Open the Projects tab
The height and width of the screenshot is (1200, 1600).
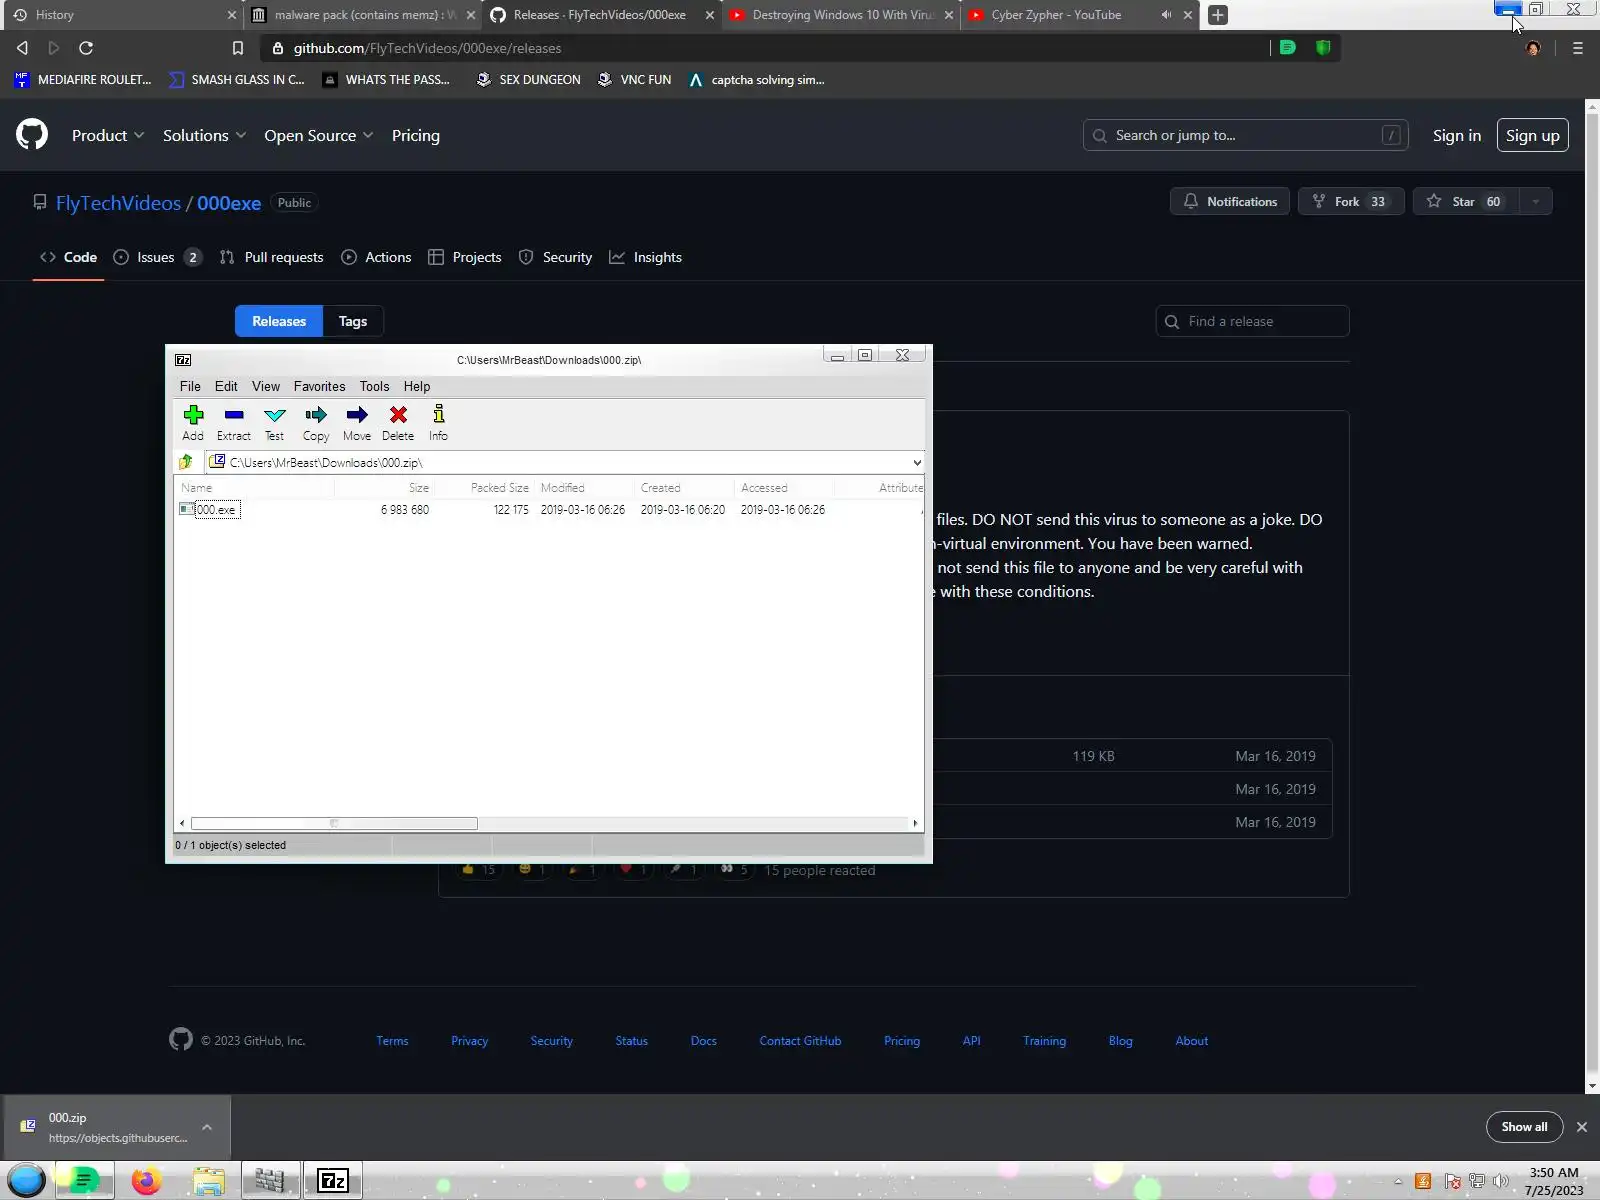click(x=465, y=257)
